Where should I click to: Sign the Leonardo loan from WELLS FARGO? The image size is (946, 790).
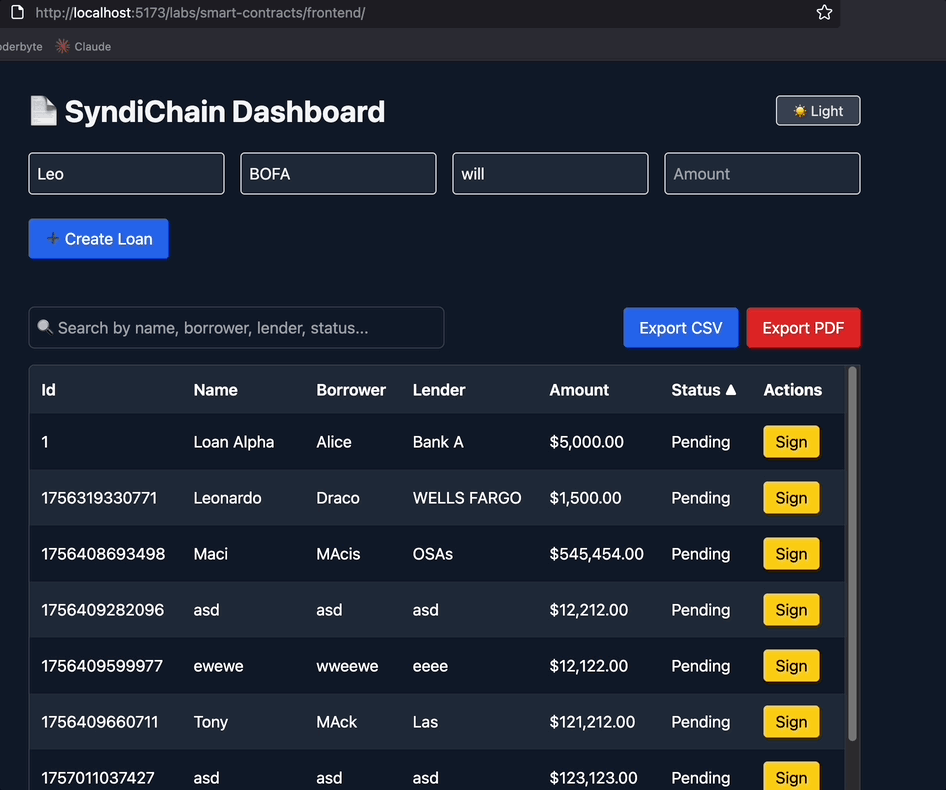(x=791, y=498)
